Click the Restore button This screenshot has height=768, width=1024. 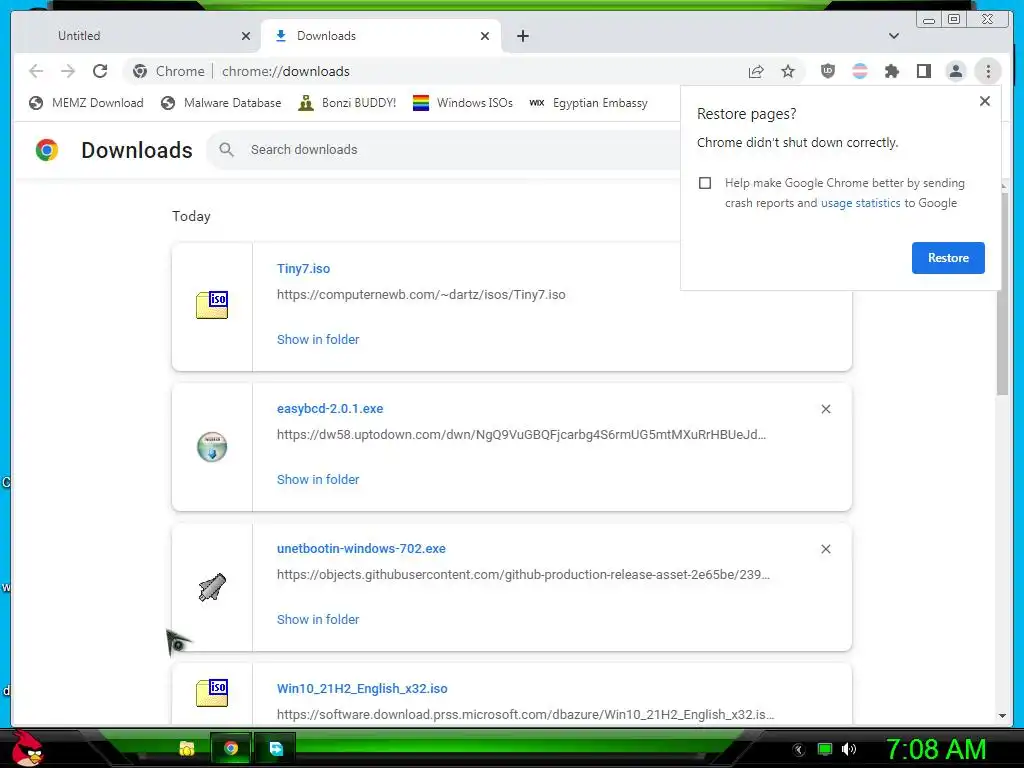[948, 258]
